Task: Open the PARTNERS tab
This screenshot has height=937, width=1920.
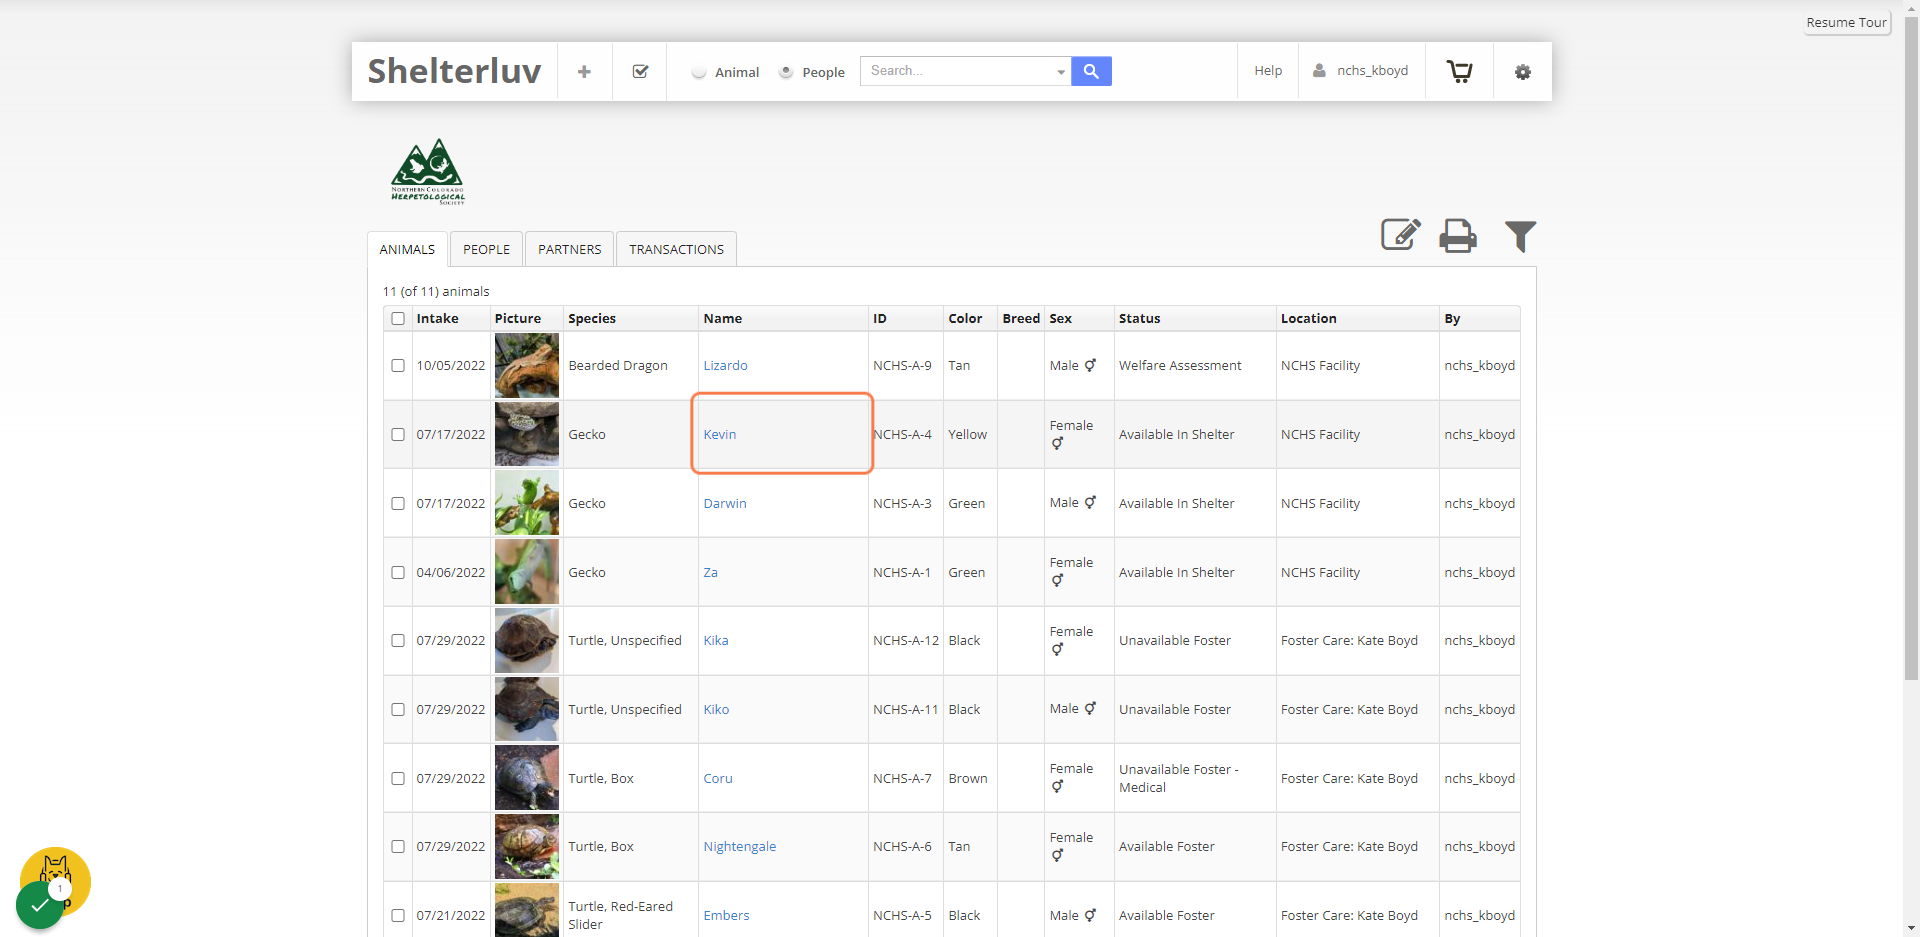Action: pos(570,250)
